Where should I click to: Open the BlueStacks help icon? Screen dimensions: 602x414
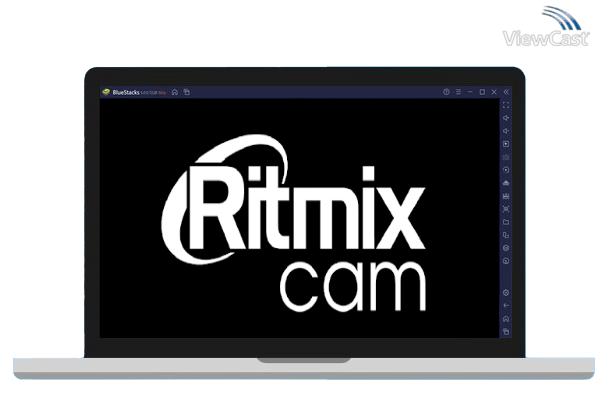pyautogui.click(x=446, y=92)
